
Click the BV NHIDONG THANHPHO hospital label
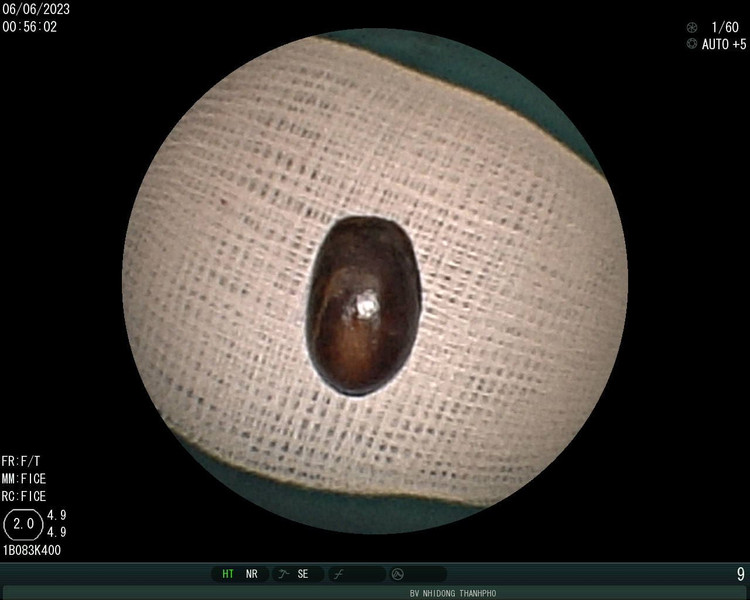[x=453, y=593]
